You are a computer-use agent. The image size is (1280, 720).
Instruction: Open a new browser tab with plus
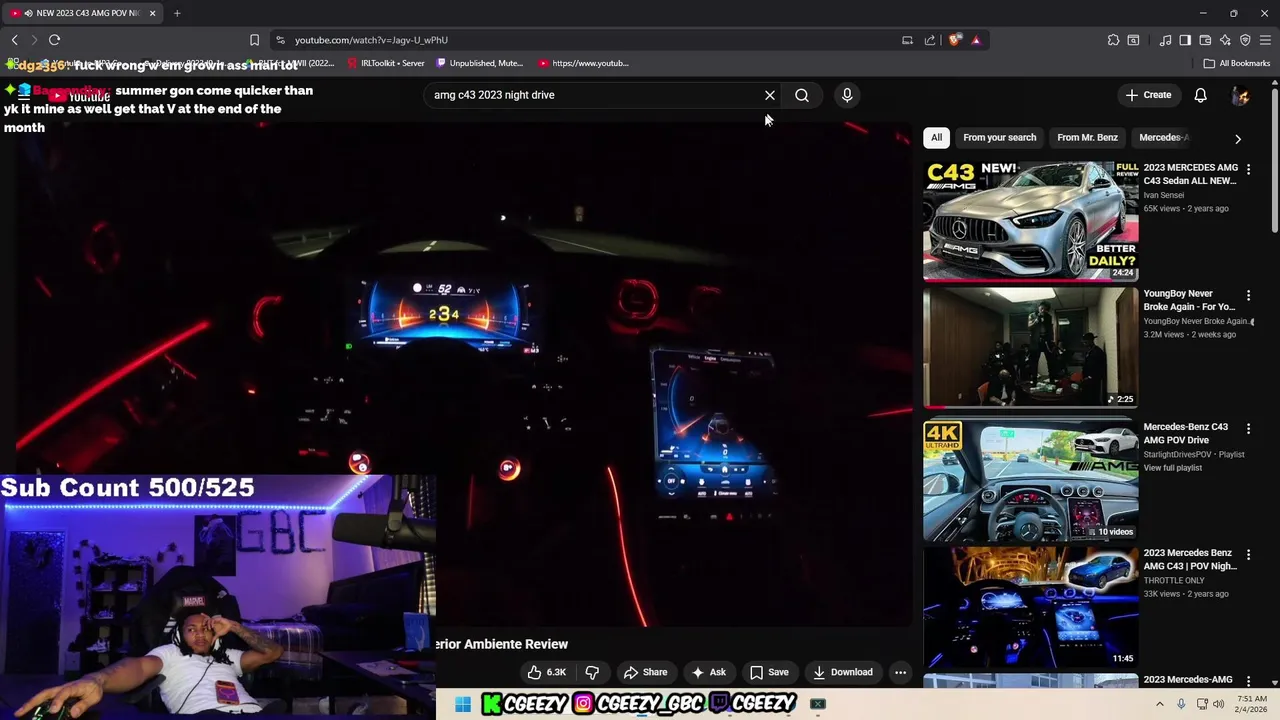[x=177, y=13]
